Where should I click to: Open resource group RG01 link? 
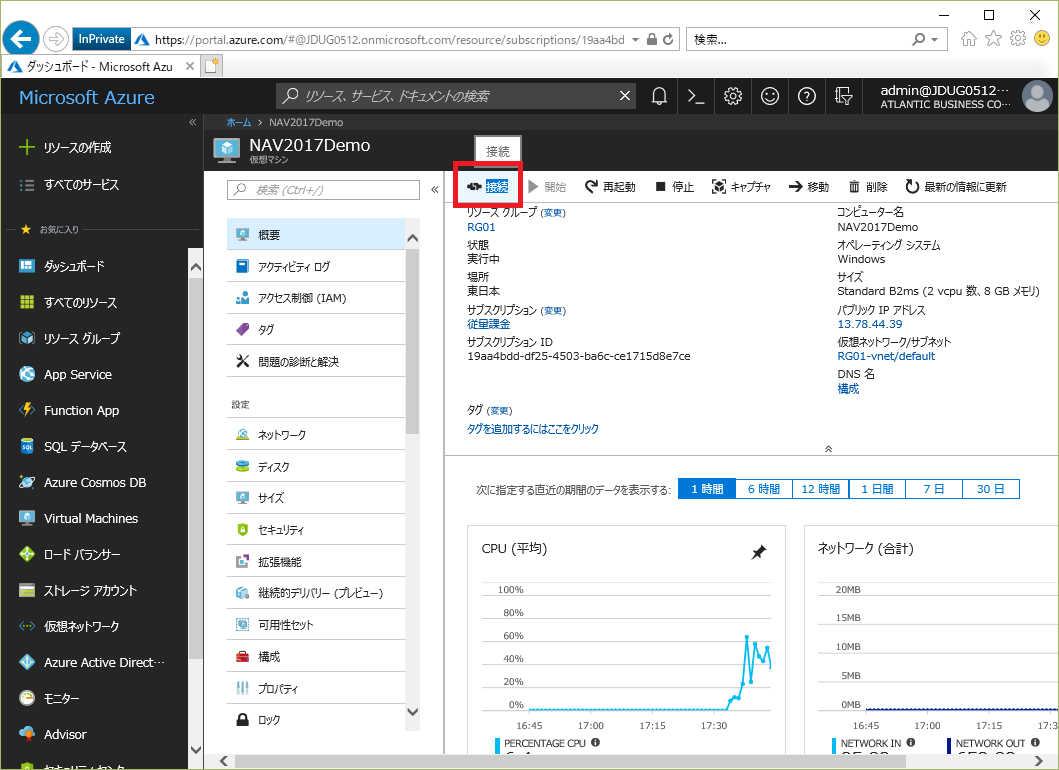click(x=481, y=227)
